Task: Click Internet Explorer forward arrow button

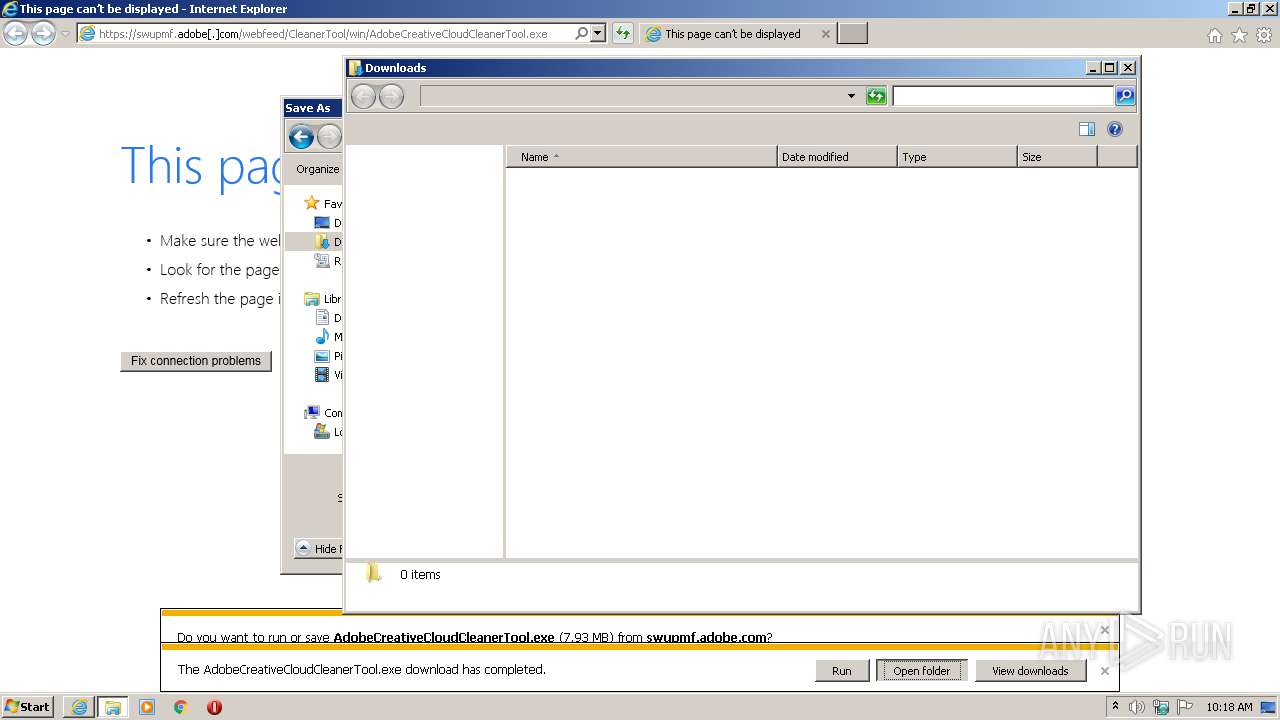Action: tap(43, 34)
